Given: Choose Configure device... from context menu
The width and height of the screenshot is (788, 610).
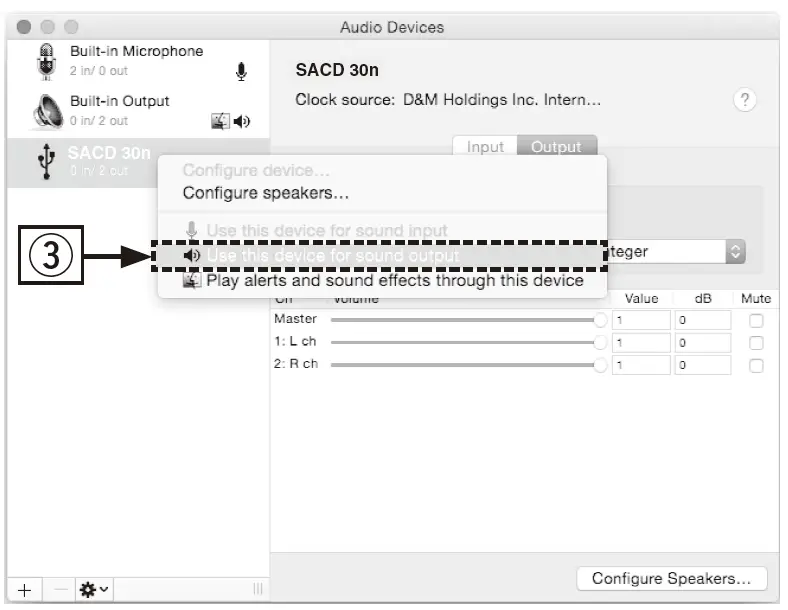Looking at the screenshot, I should [x=256, y=170].
